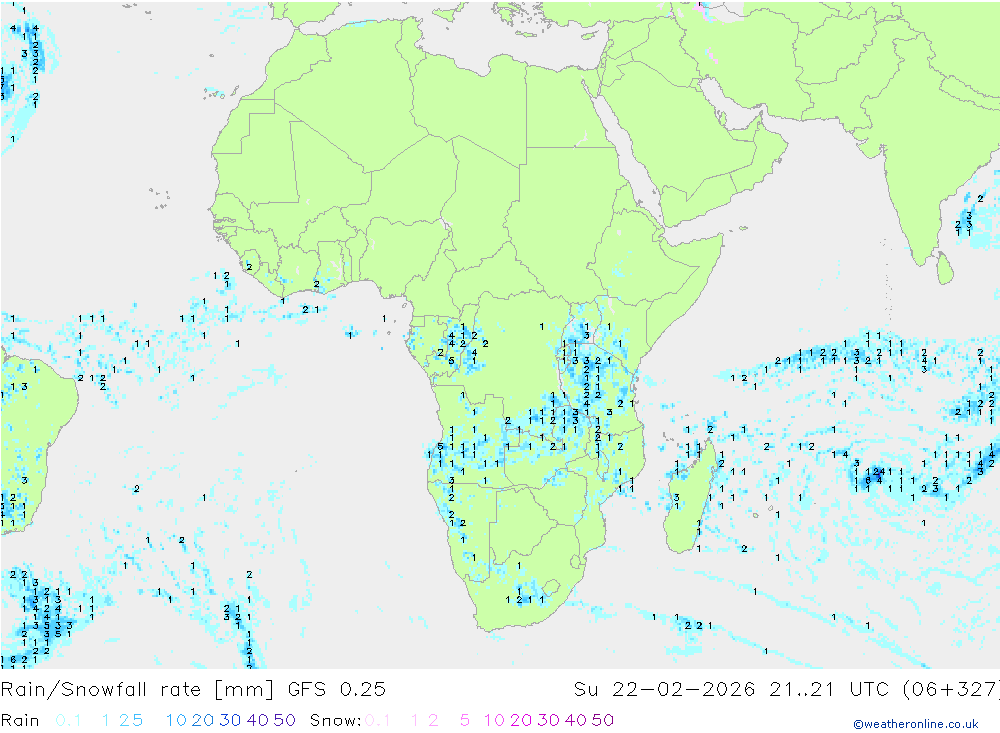Viewport: 1000px width, 733px height.
Task: Select the Snow legend value 50
Action: [x=603, y=720]
